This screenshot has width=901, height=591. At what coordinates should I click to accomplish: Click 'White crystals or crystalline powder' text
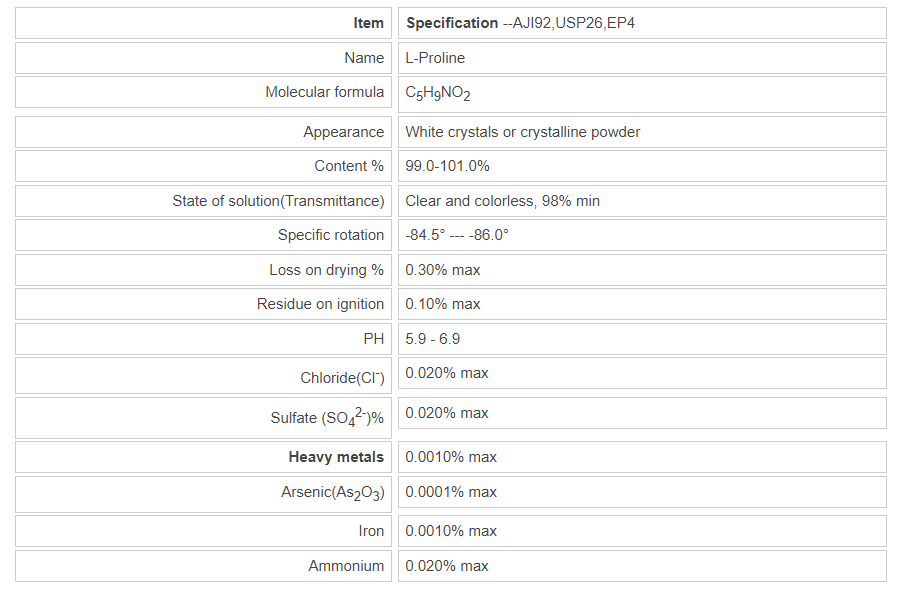point(522,132)
